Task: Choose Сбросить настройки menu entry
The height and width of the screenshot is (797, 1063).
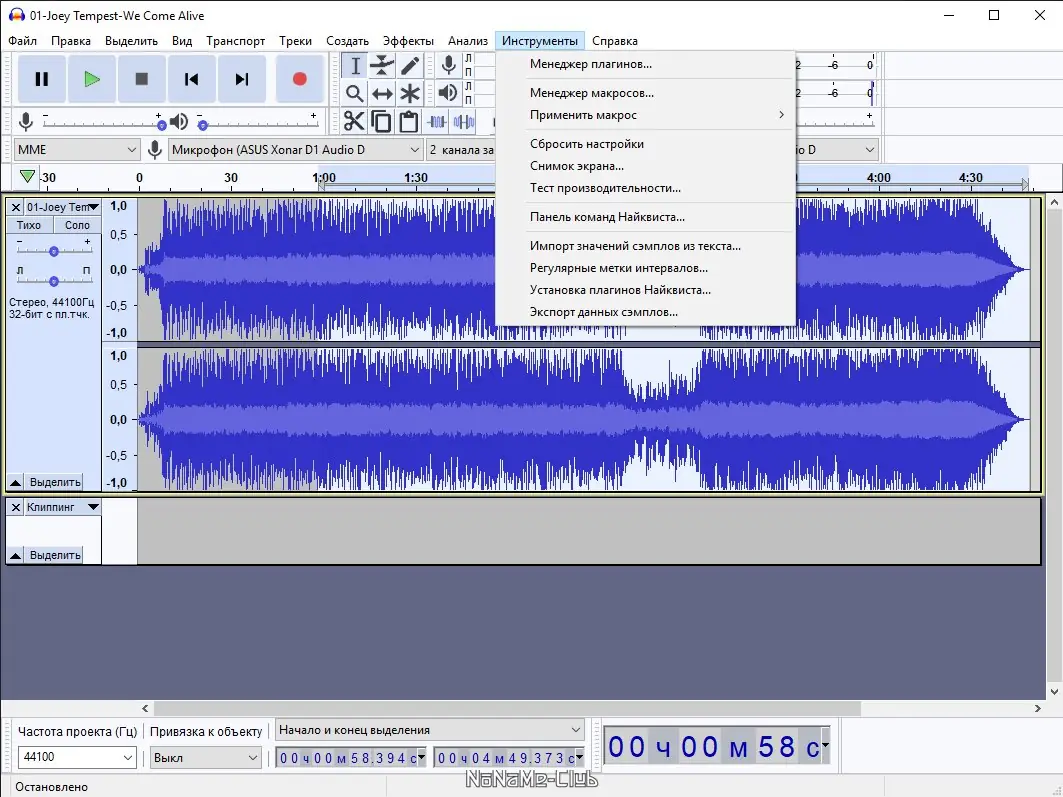Action: [645, 144]
